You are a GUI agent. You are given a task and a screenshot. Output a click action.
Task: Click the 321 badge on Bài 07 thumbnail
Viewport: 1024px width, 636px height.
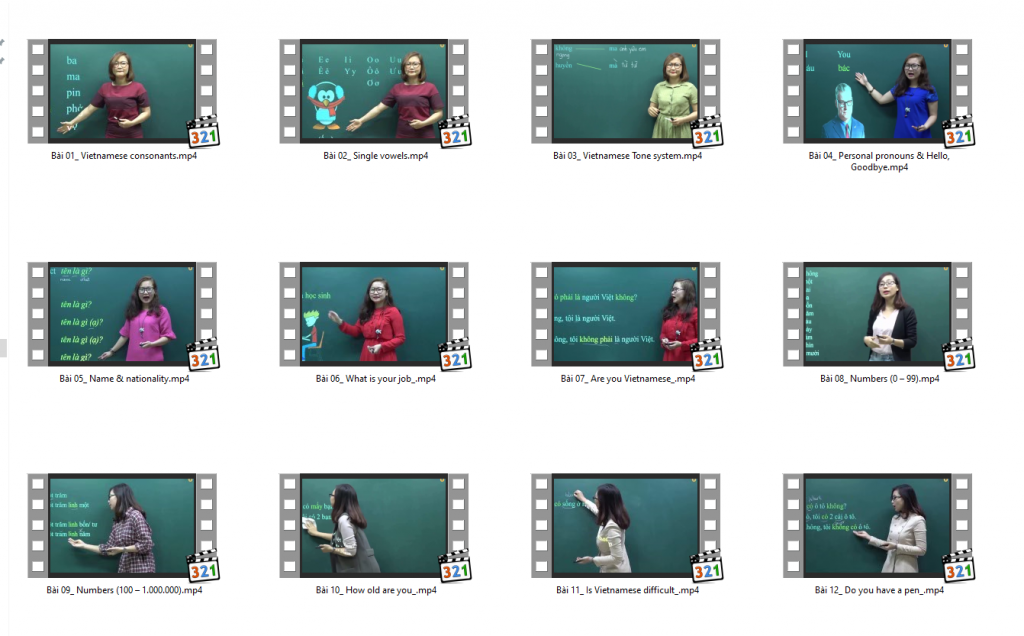(707, 356)
